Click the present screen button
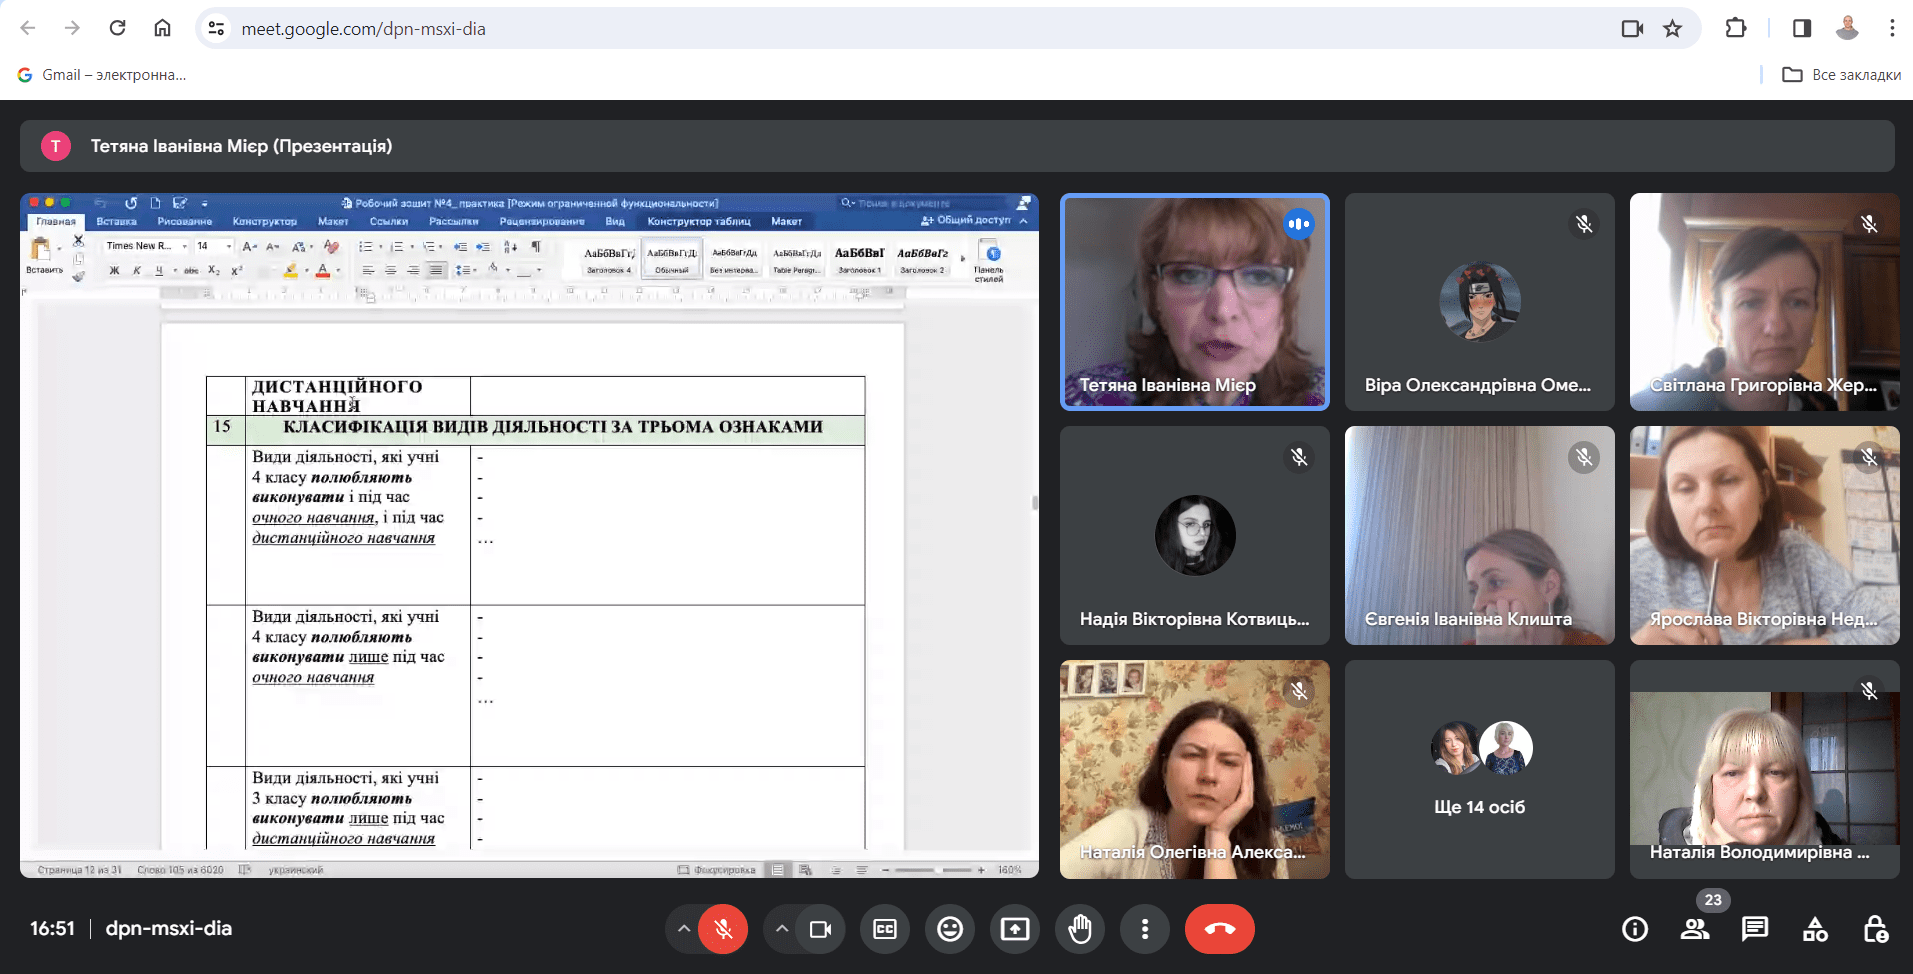Viewport: 1913px width, 974px height. (1015, 929)
